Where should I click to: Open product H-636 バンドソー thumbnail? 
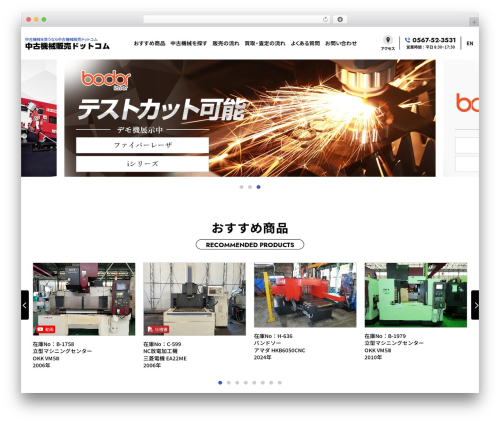(305, 295)
